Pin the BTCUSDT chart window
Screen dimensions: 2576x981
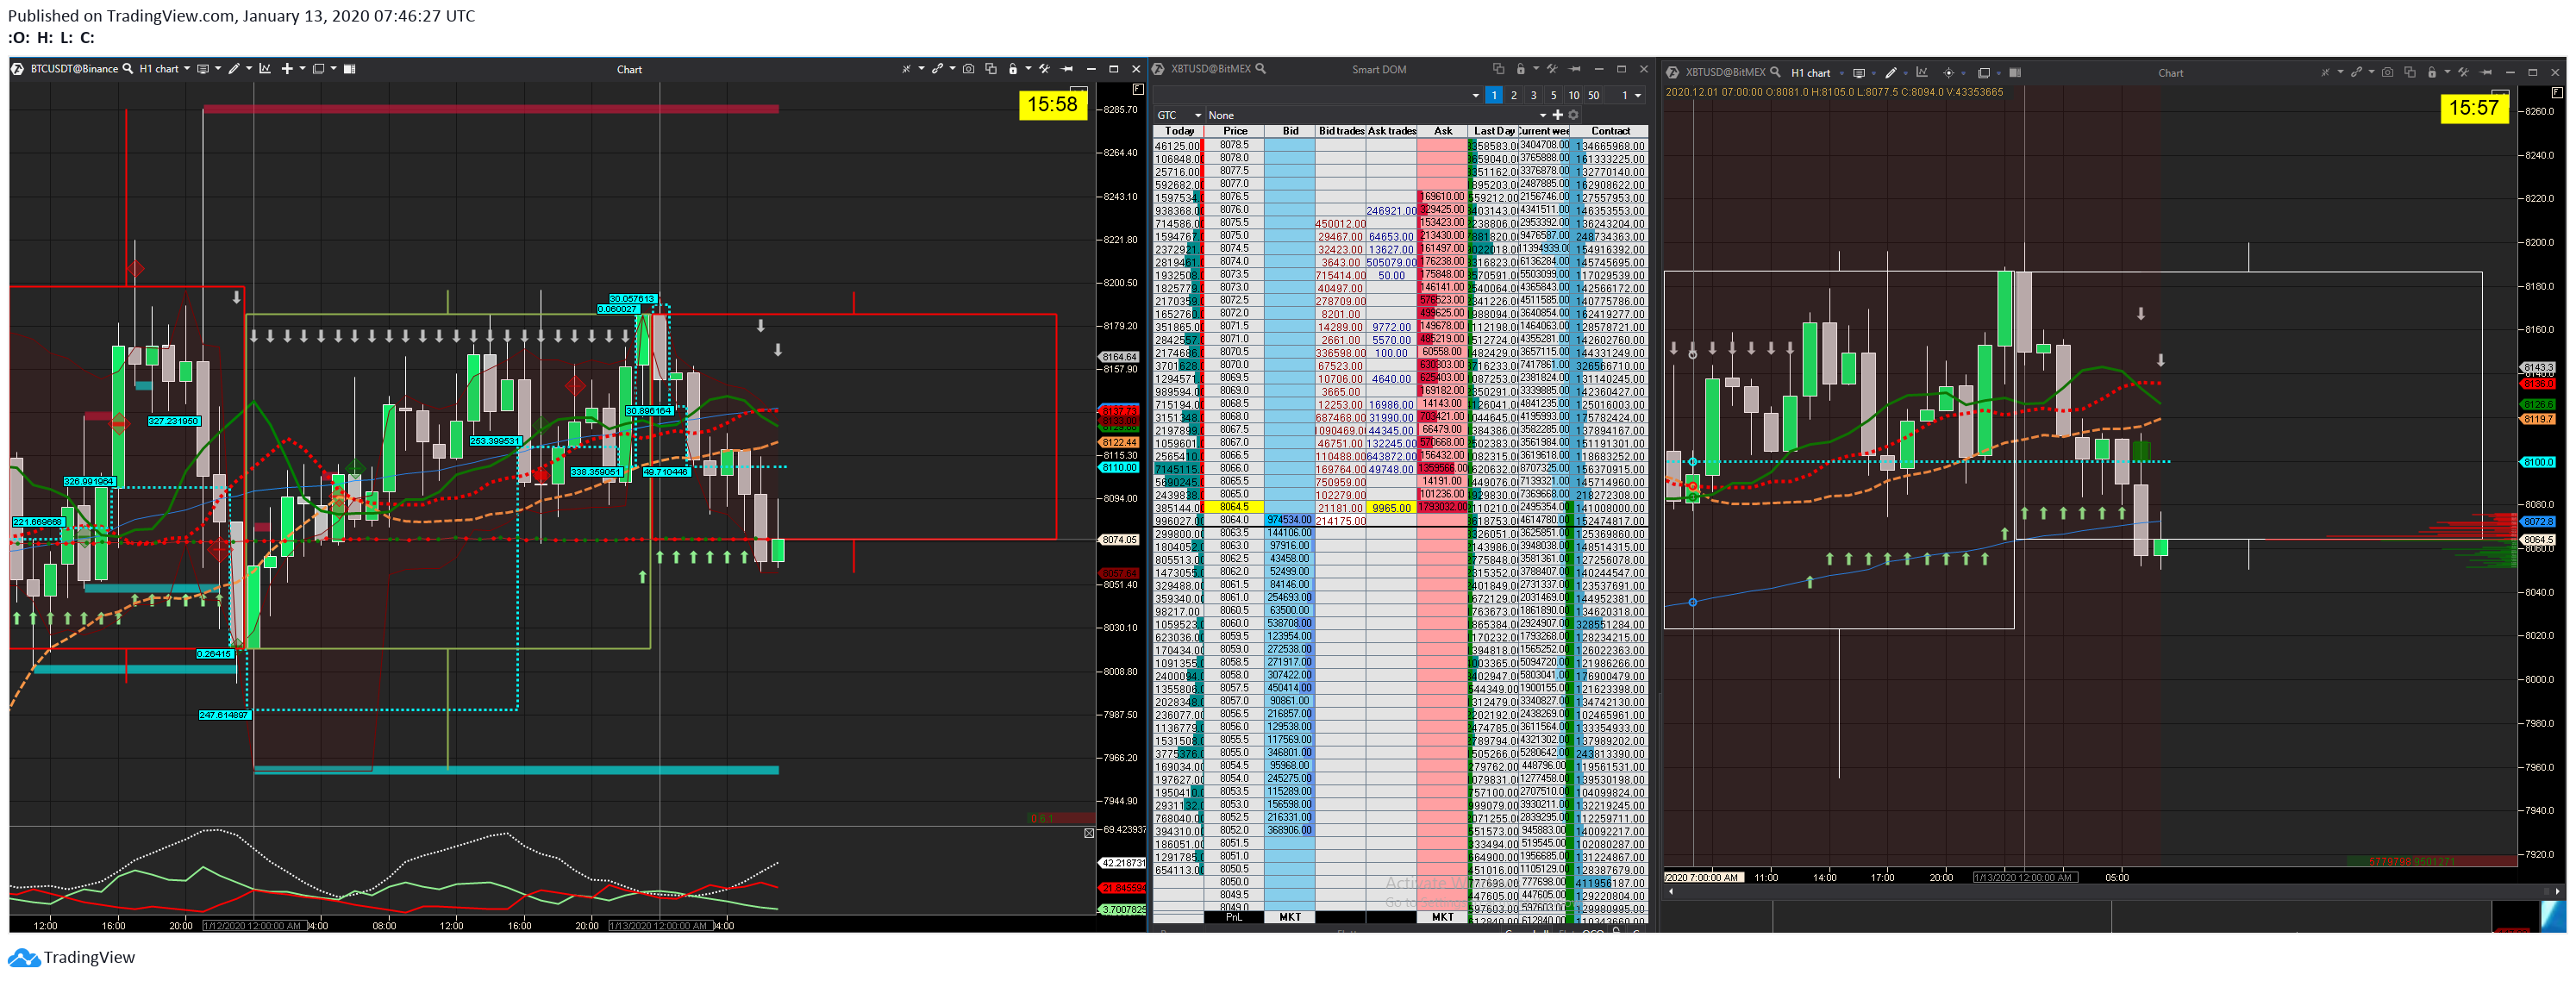click(1067, 69)
